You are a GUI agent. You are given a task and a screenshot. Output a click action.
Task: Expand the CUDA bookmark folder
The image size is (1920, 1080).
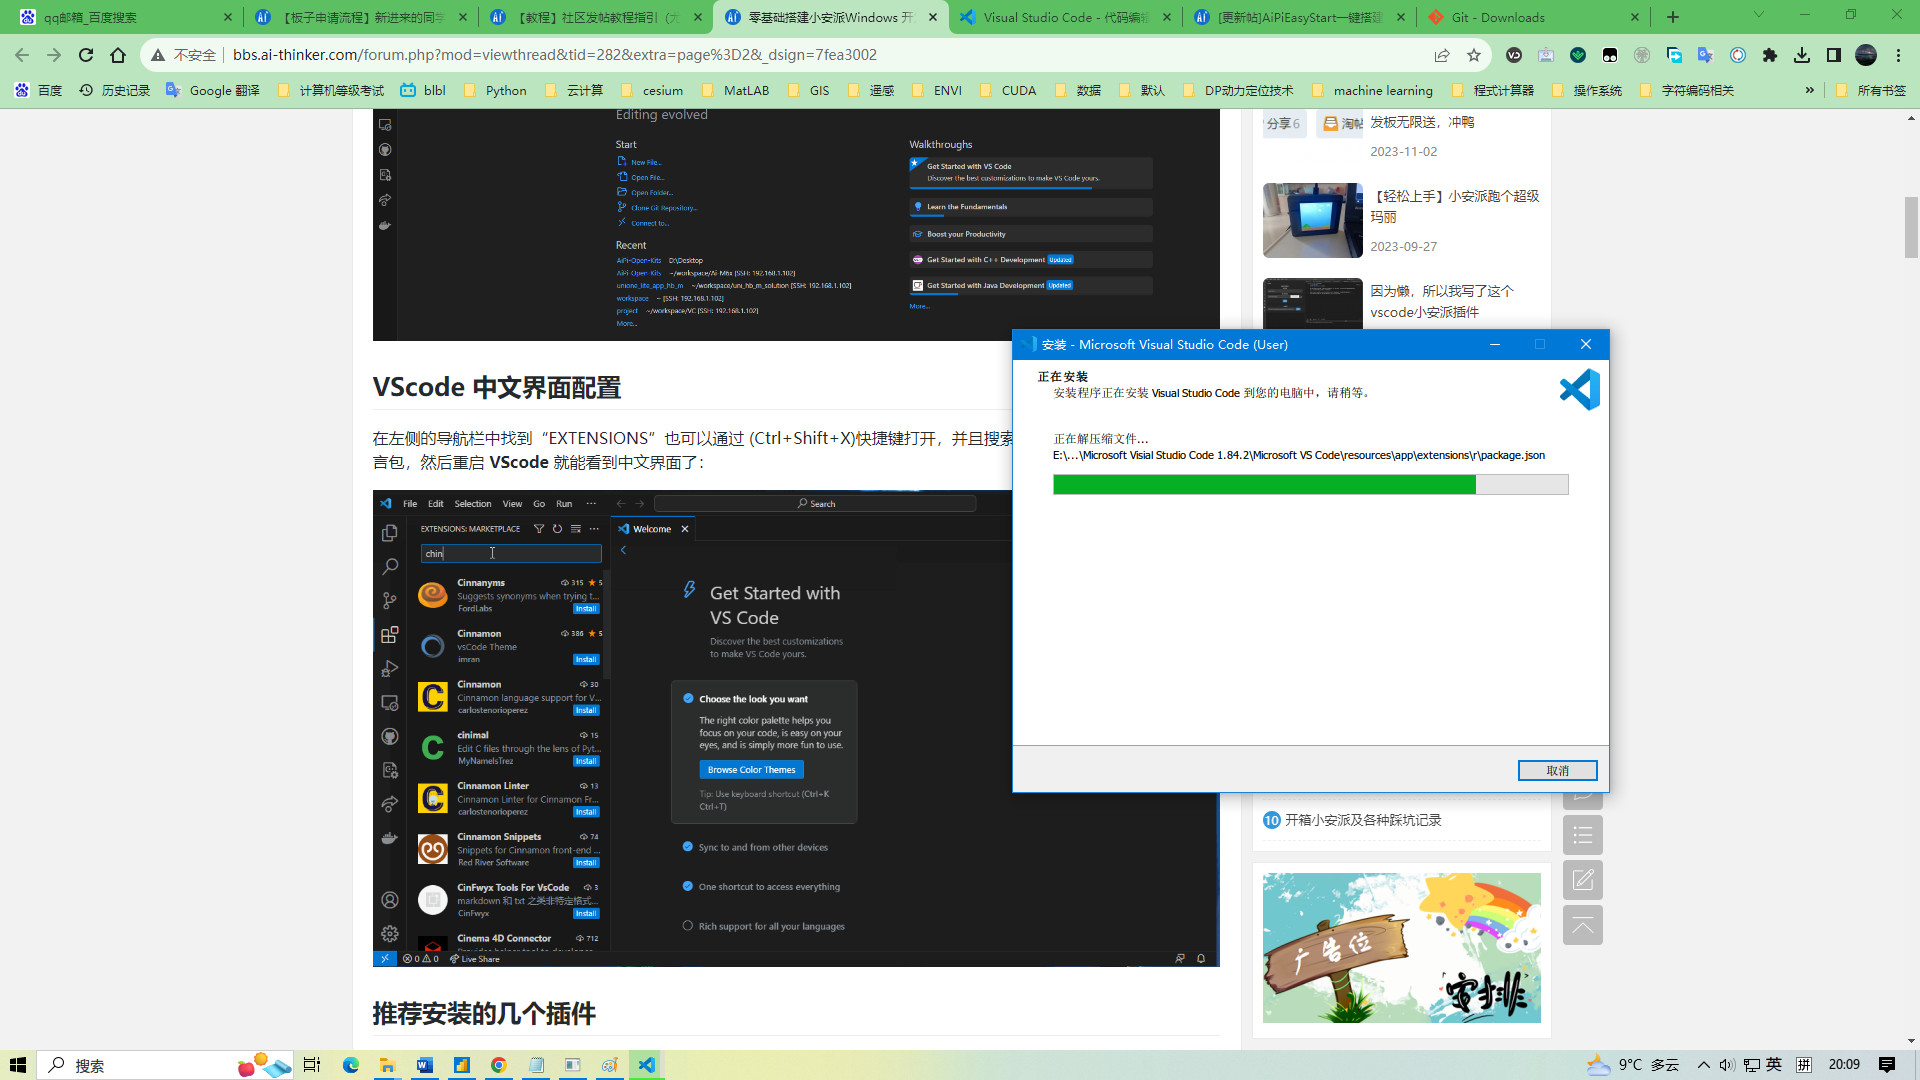[1010, 90]
